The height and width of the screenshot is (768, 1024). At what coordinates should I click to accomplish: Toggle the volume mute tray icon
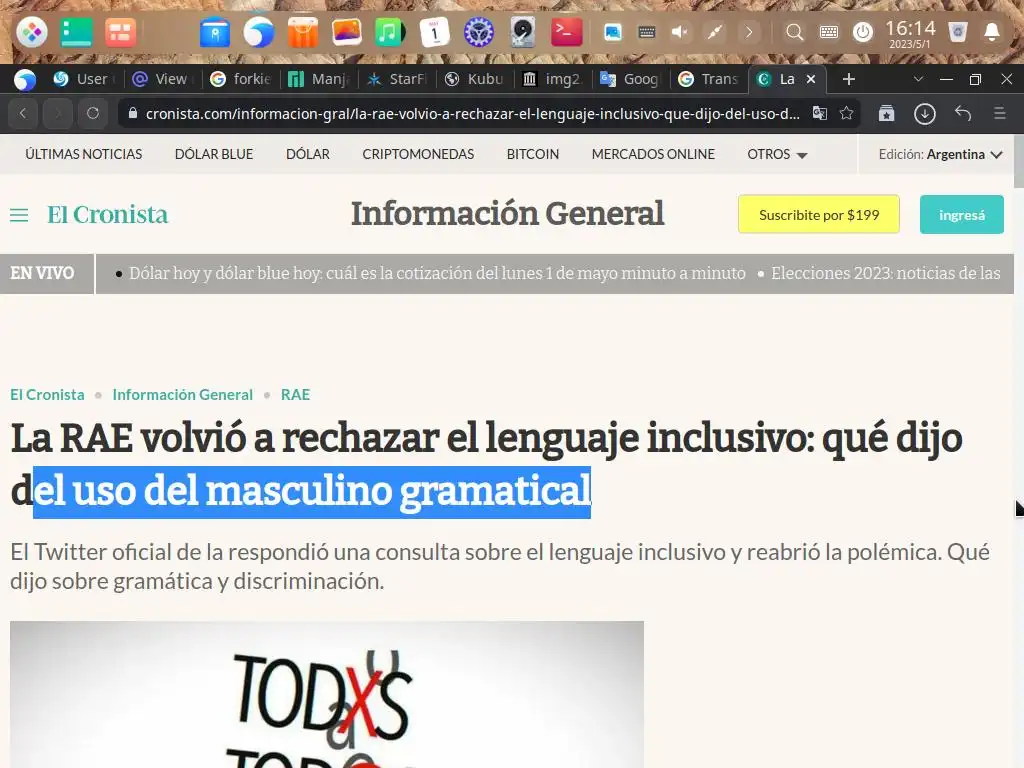coord(680,31)
